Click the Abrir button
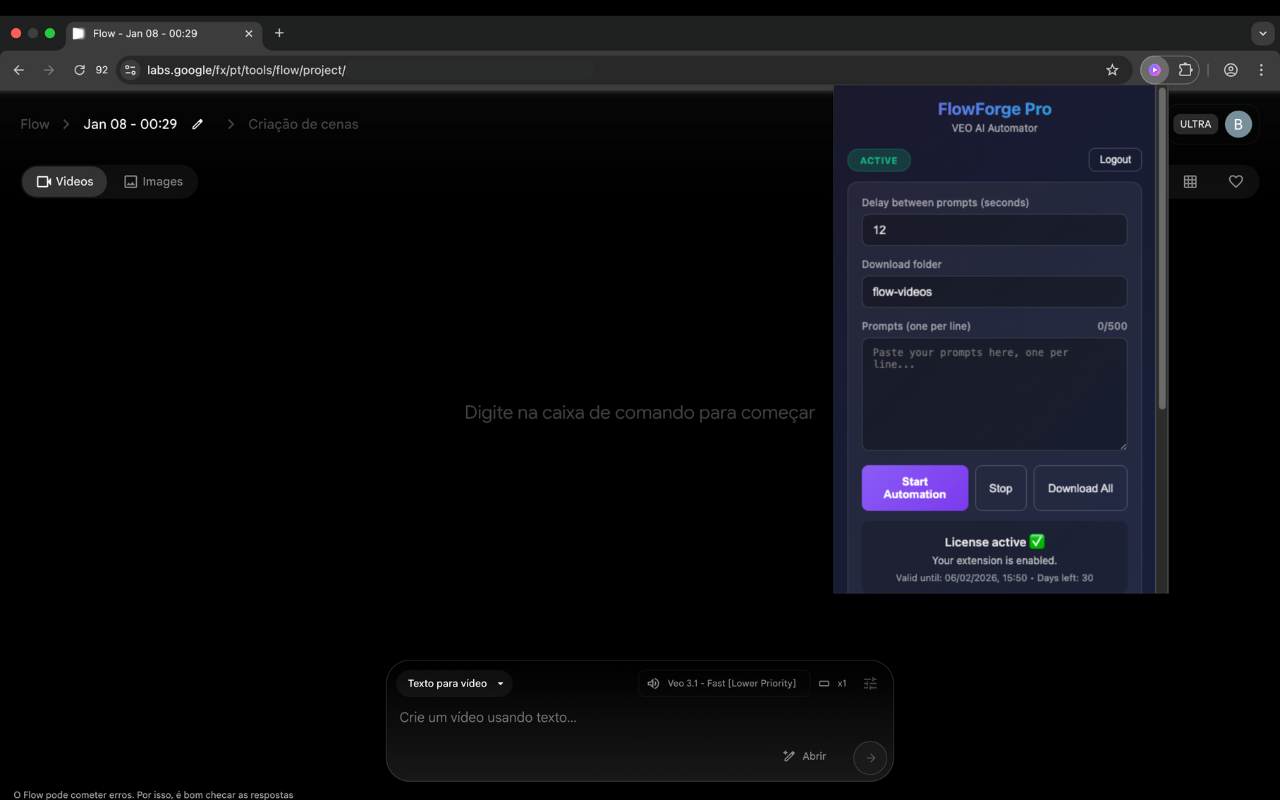 [x=805, y=756]
